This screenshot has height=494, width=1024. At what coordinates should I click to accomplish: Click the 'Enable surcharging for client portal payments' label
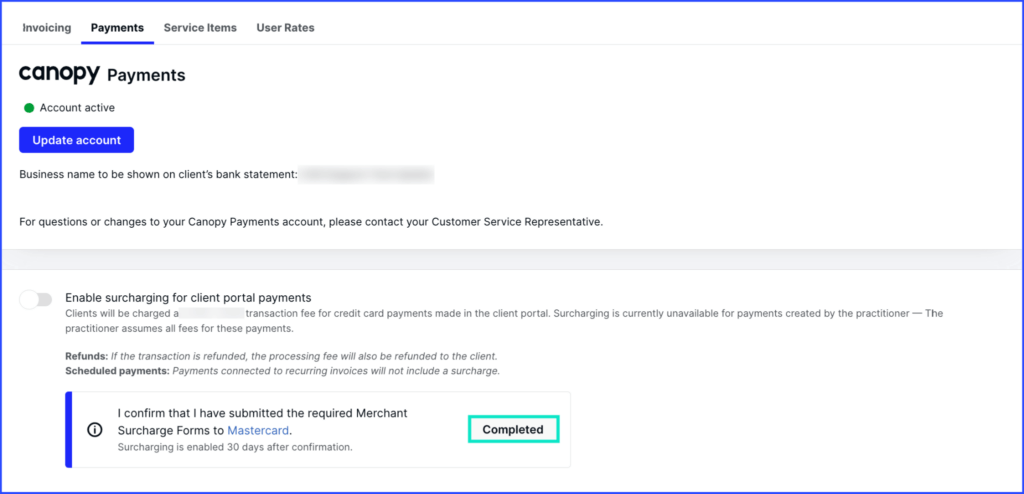pos(188,297)
